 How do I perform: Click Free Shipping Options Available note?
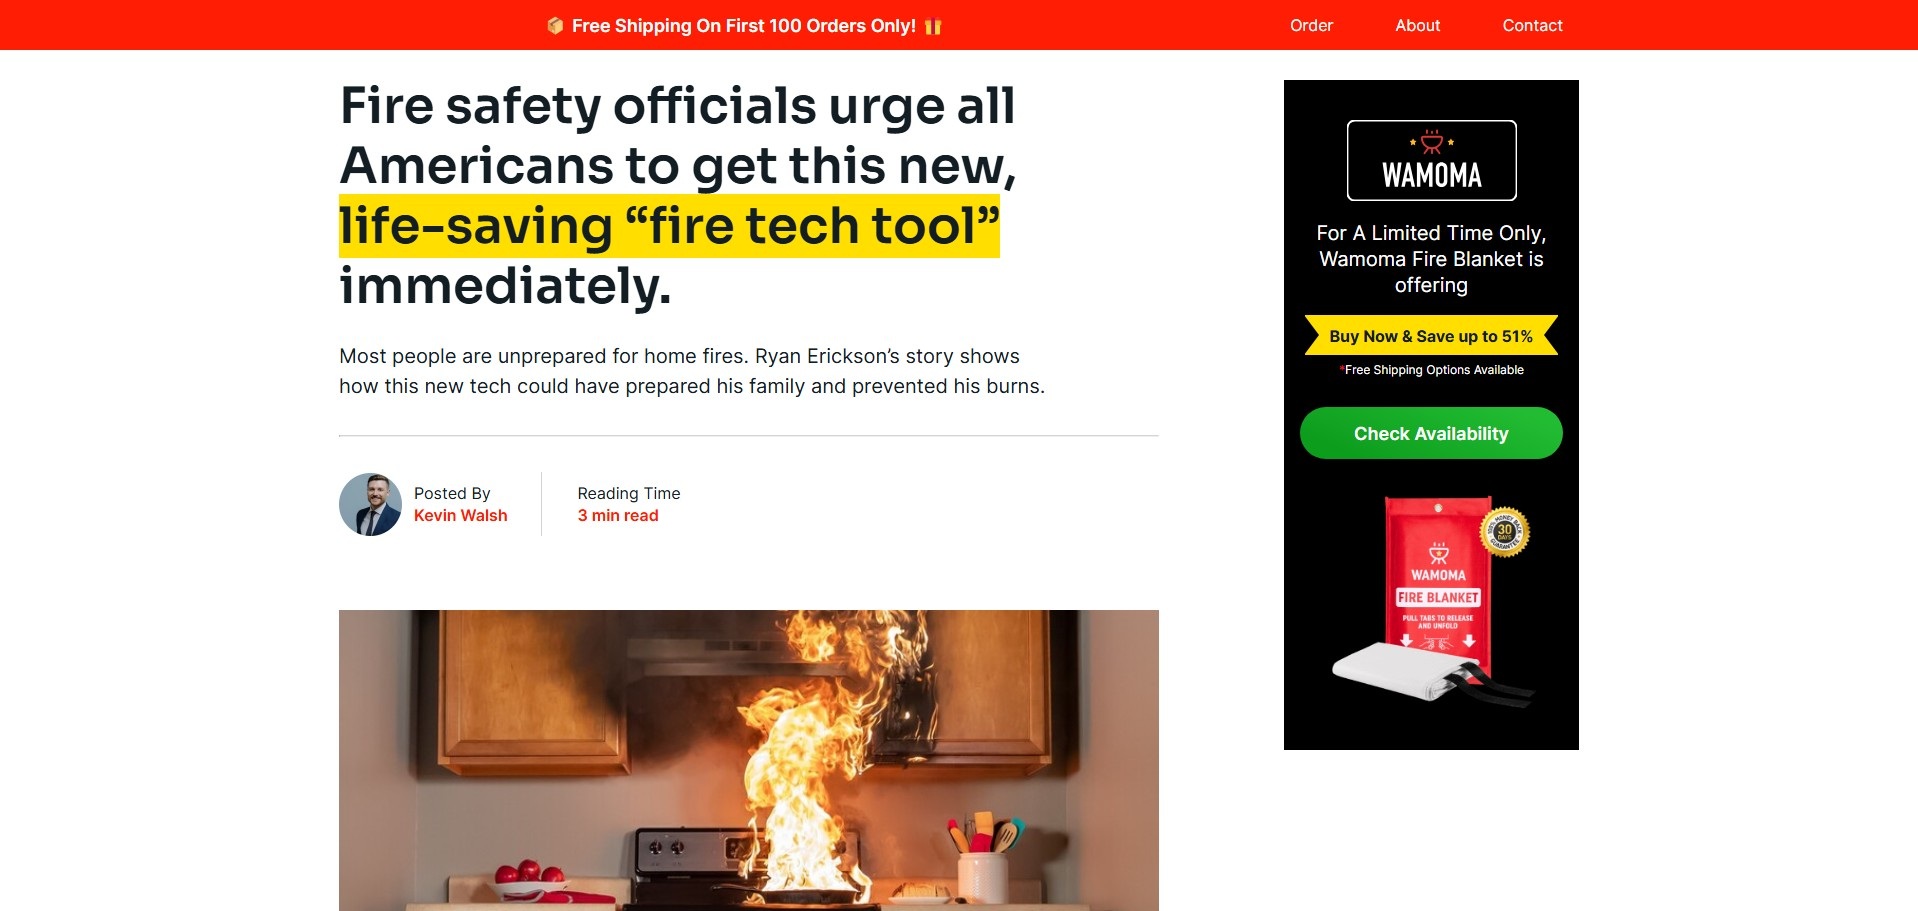click(x=1431, y=370)
